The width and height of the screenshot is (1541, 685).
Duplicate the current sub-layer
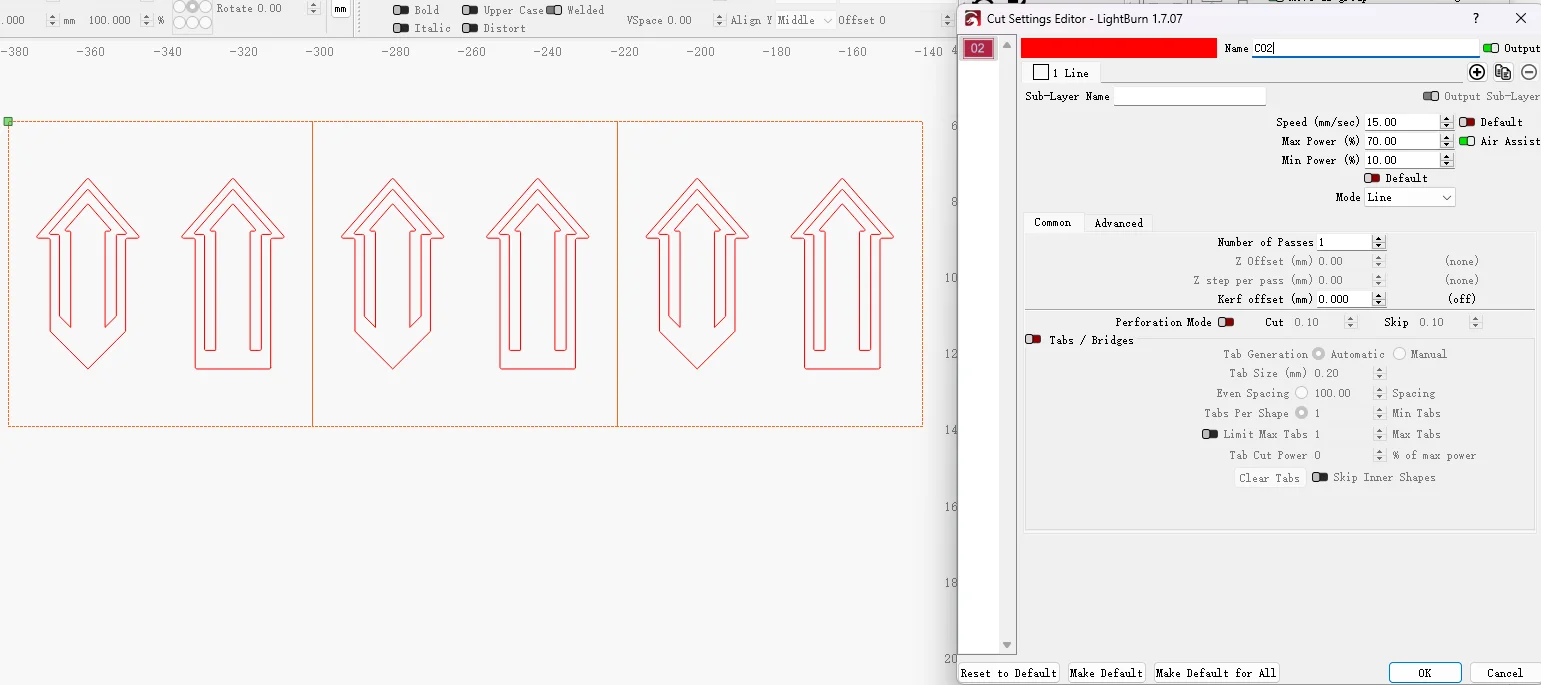tap(1503, 72)
